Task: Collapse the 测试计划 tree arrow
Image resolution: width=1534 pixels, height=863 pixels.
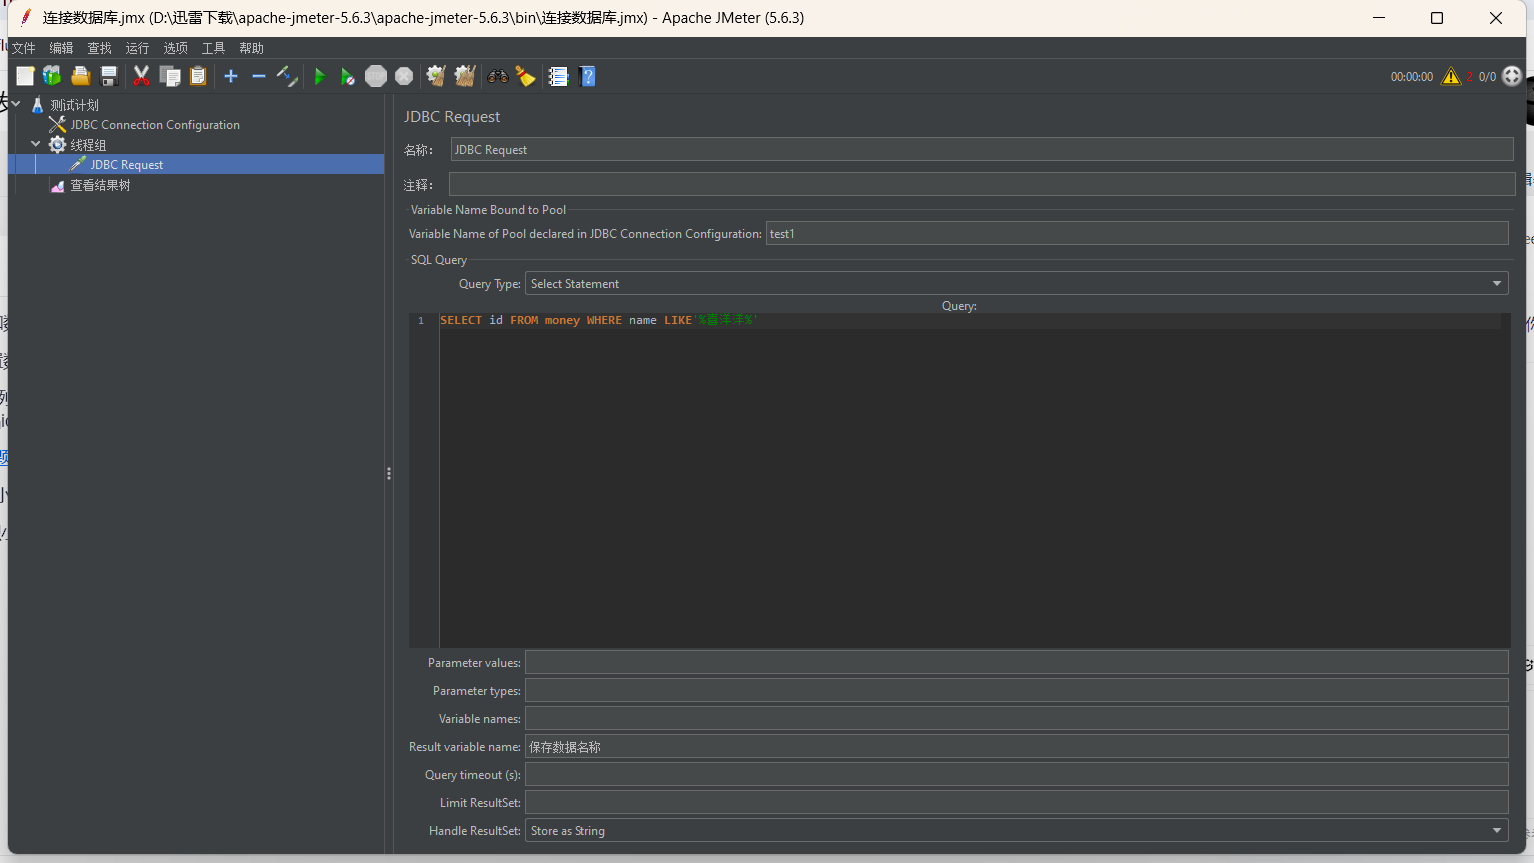Action: pos(16,104)
